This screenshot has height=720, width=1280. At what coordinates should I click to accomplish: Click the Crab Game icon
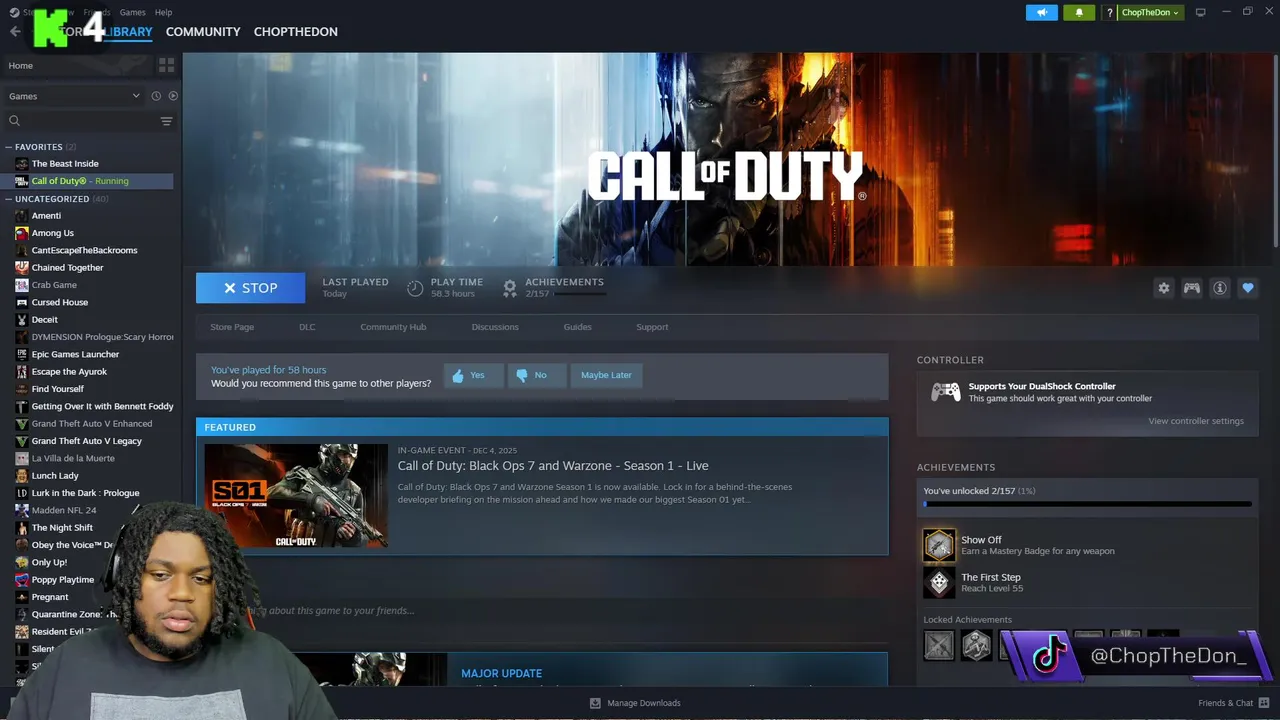22,285
